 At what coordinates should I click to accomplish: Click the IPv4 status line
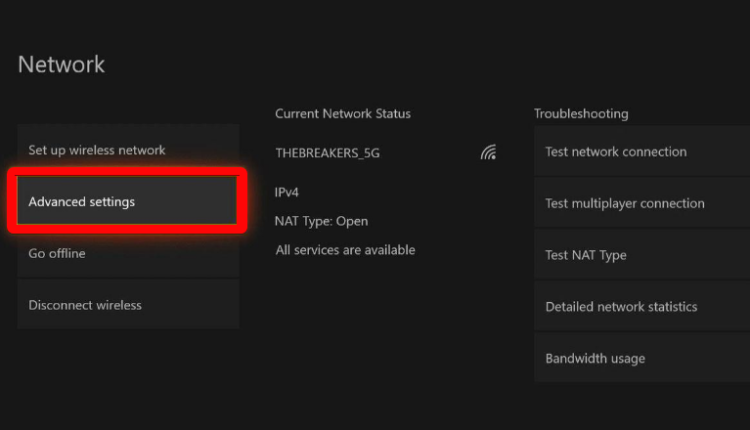[288, 190]
